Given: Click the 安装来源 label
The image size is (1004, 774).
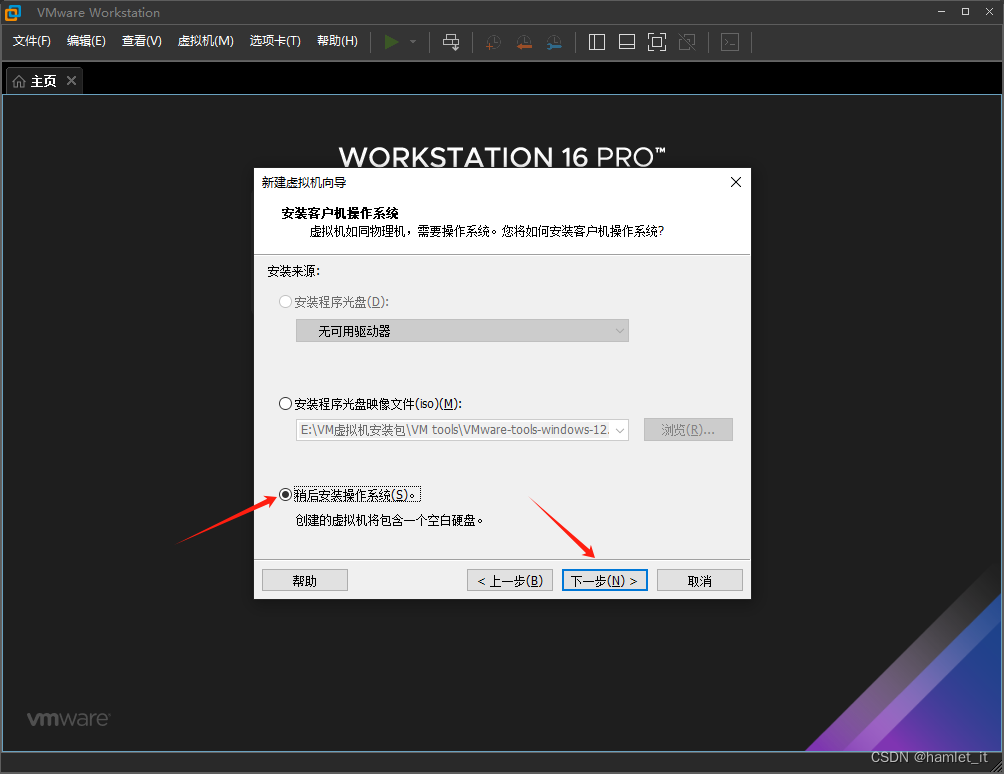Looking at the screenshot, I should (x=293, y=271).
